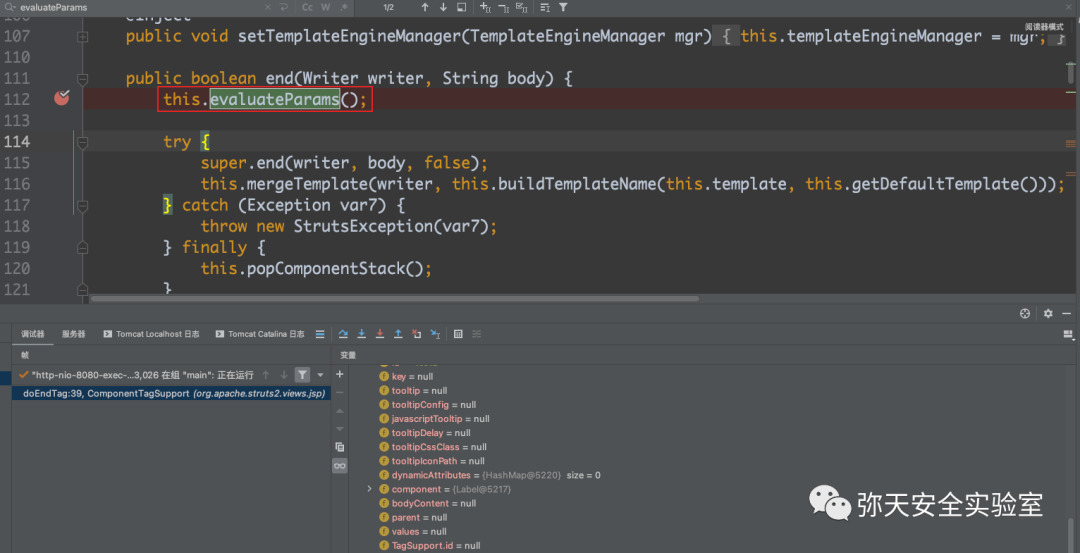1080x553 pixels.
Task: Select bodyContent = null variable
Action: tap(428, 503)
